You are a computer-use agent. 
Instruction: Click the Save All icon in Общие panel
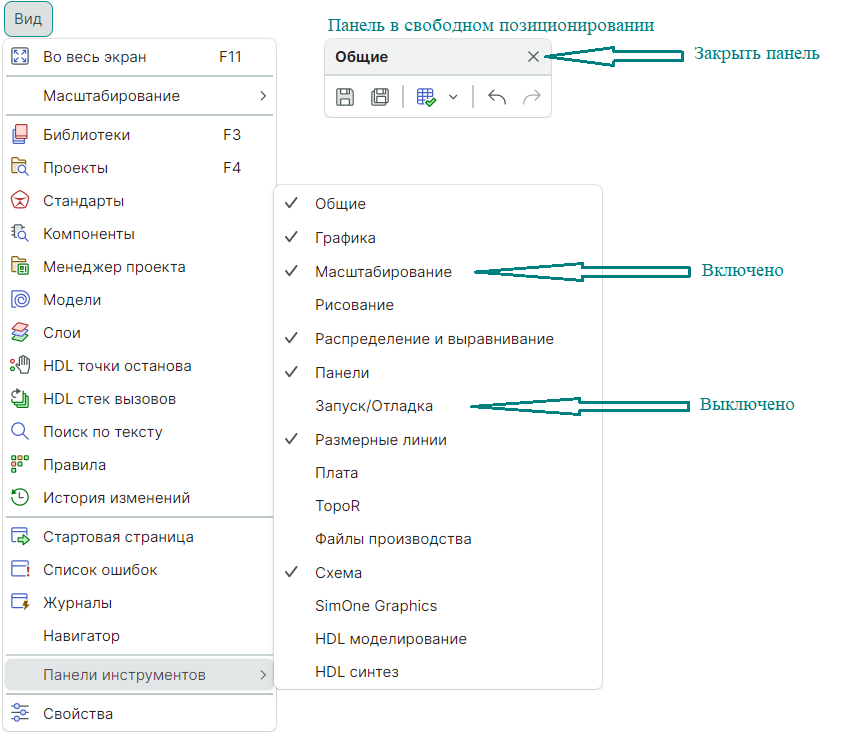click(380, 97)
